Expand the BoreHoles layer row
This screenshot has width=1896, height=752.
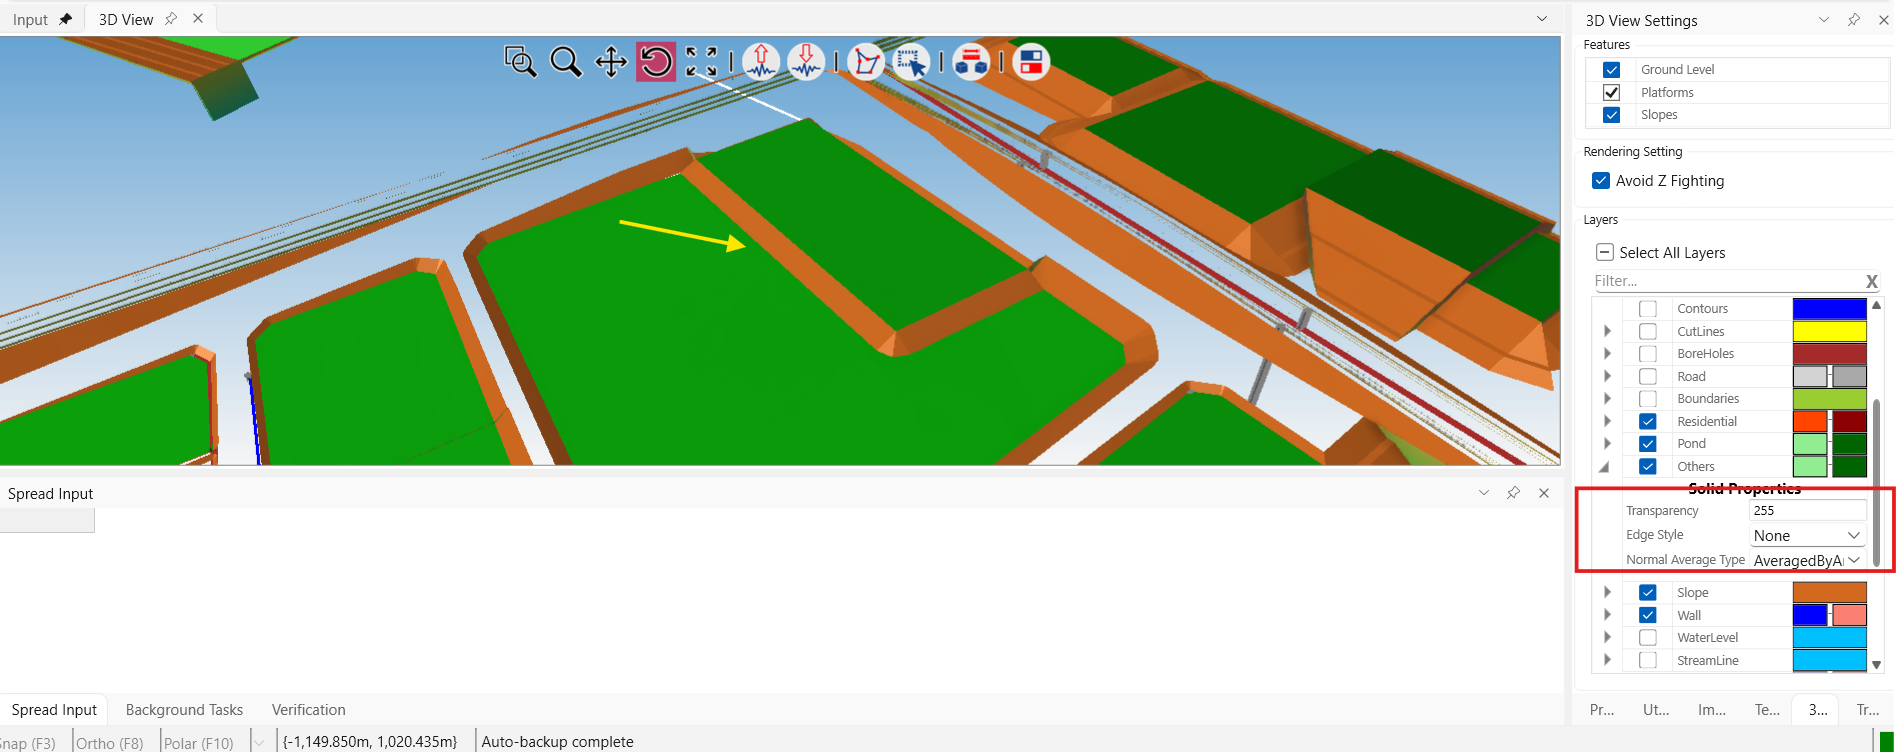1607,354
